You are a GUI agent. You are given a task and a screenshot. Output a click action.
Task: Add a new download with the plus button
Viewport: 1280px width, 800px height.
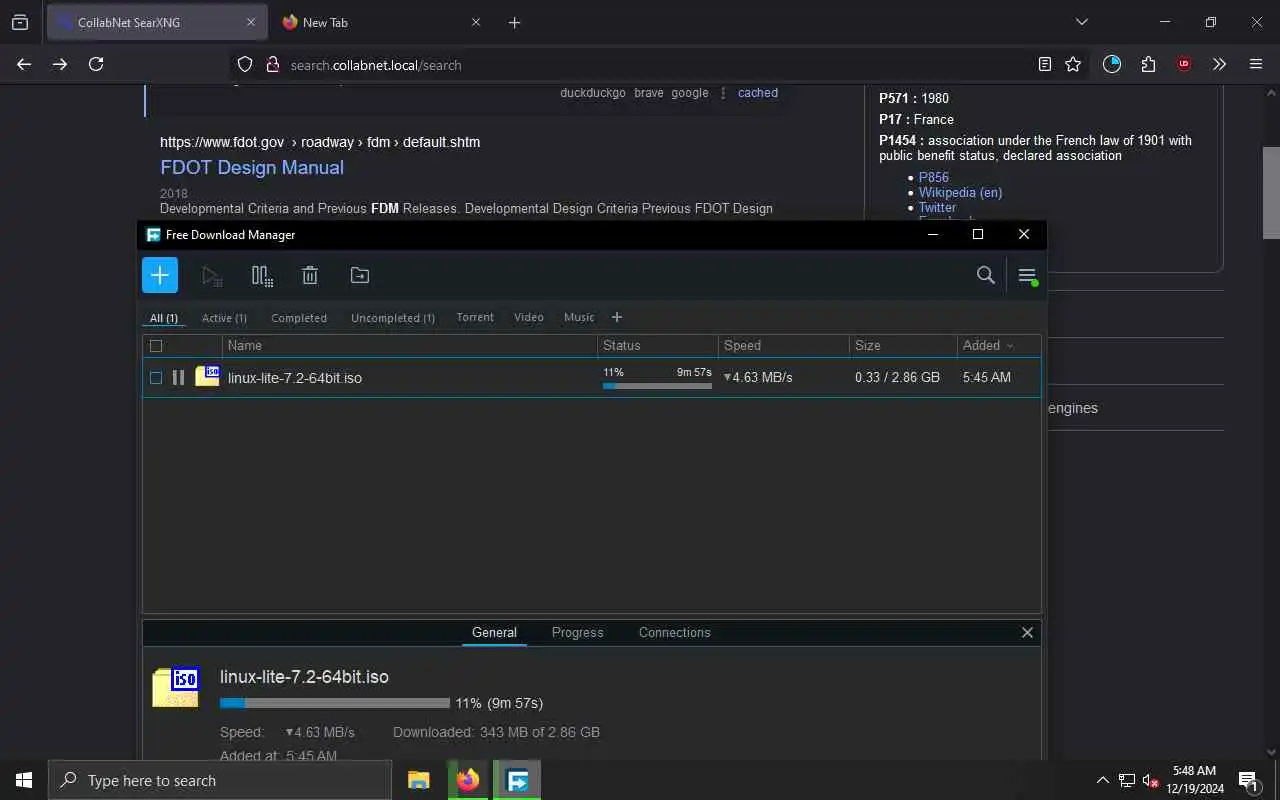tap(160, 275)
